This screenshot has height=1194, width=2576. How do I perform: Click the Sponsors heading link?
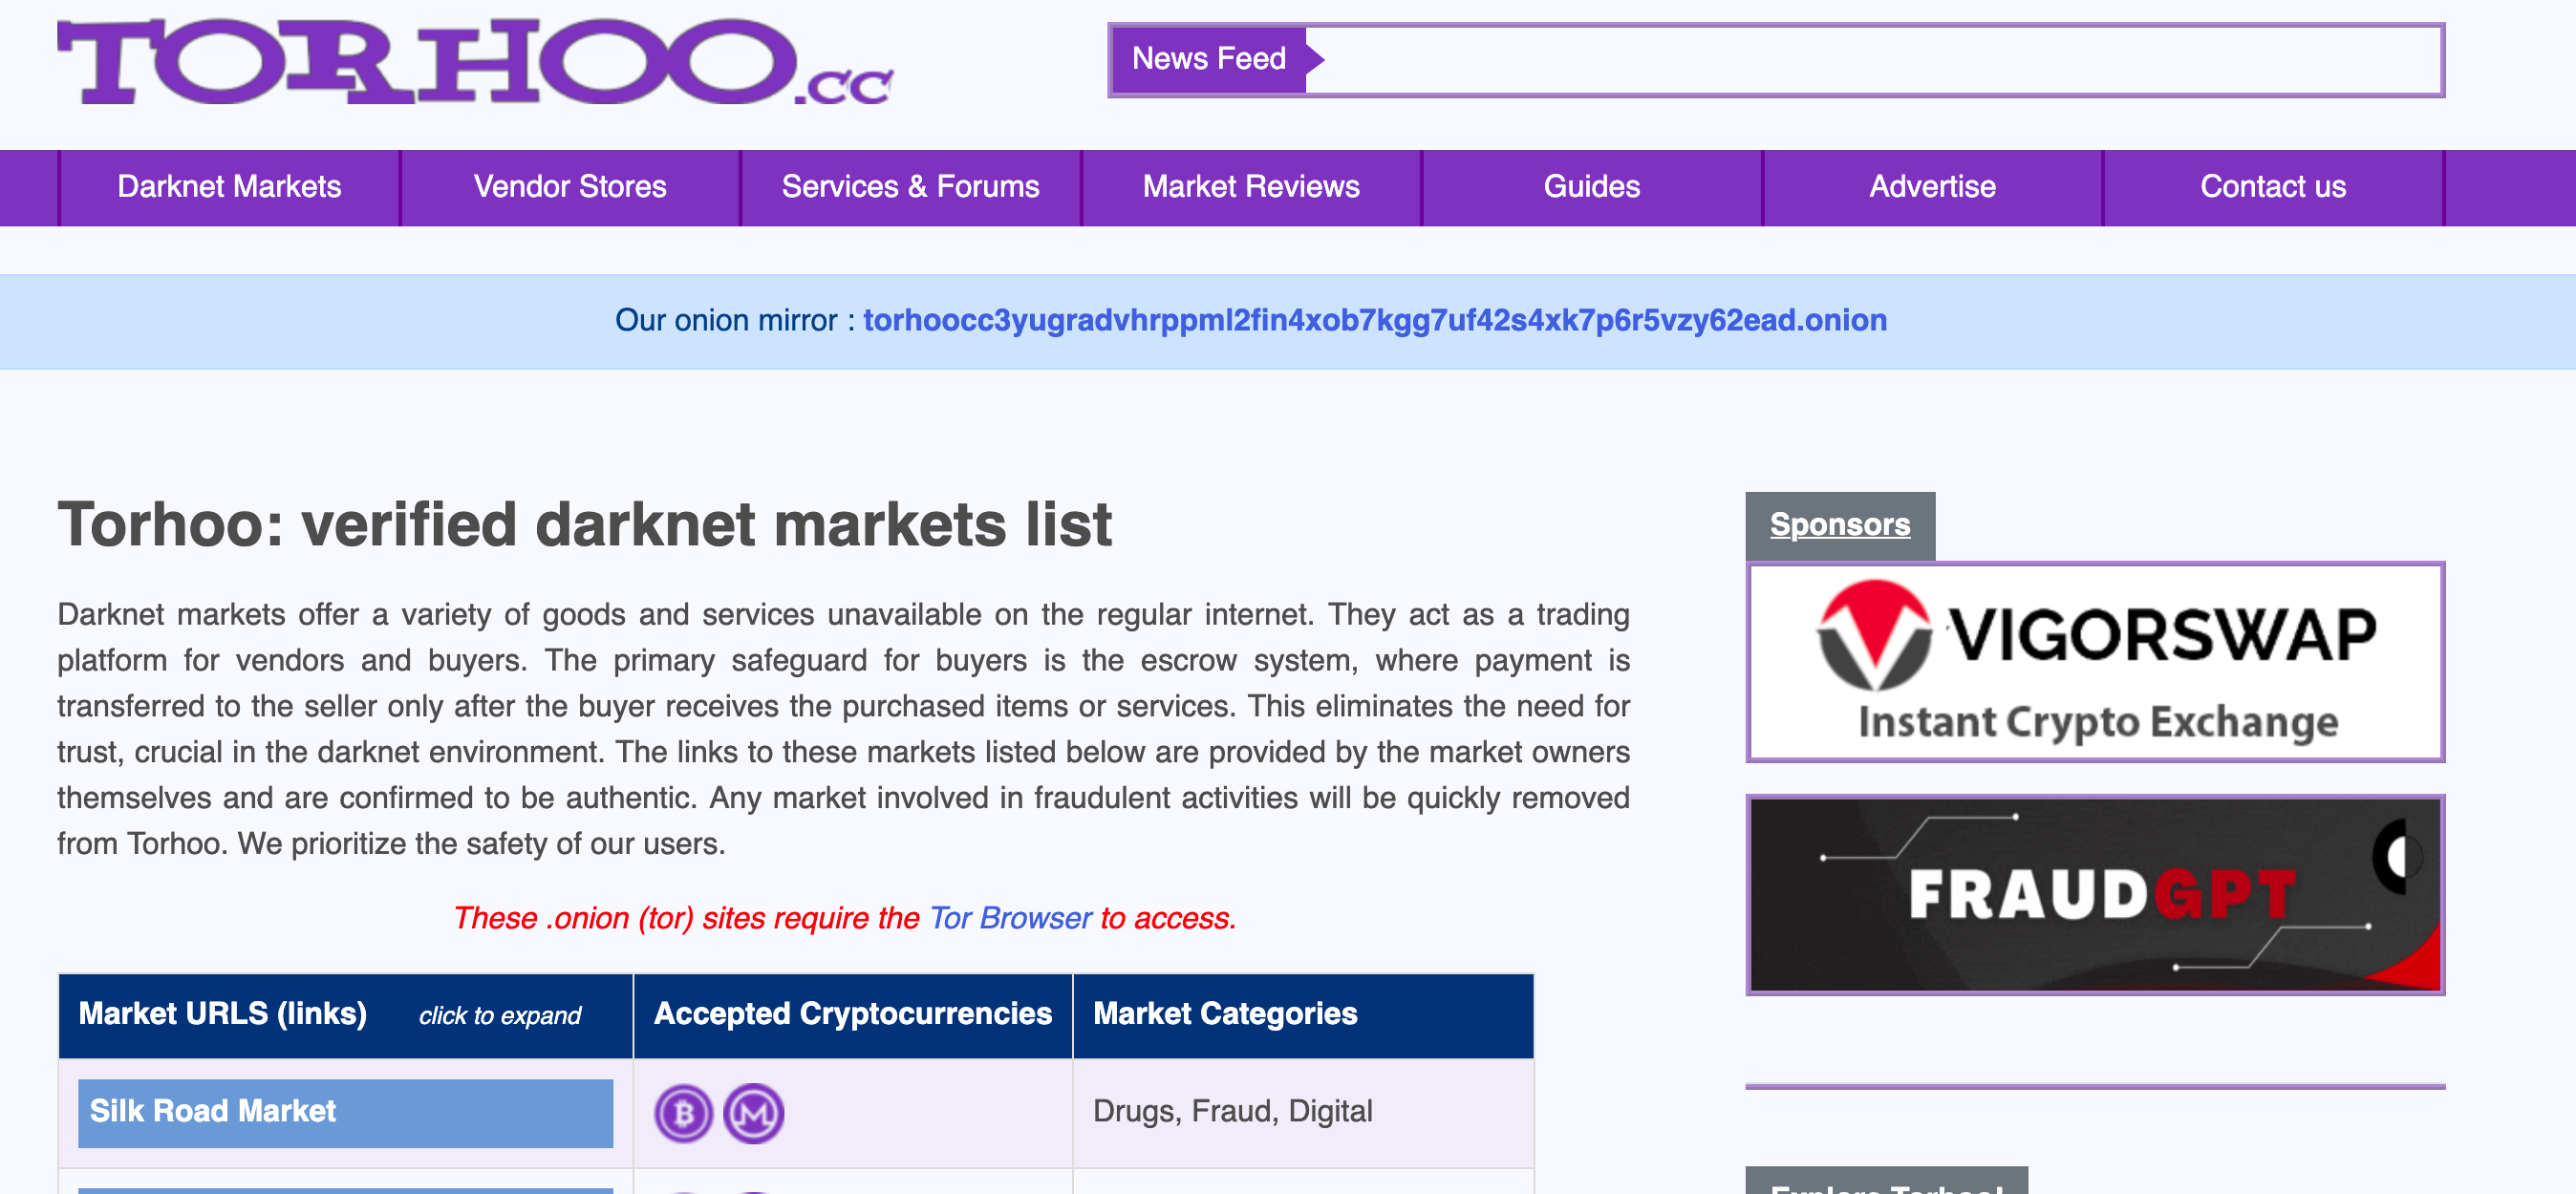[1840, 524]
